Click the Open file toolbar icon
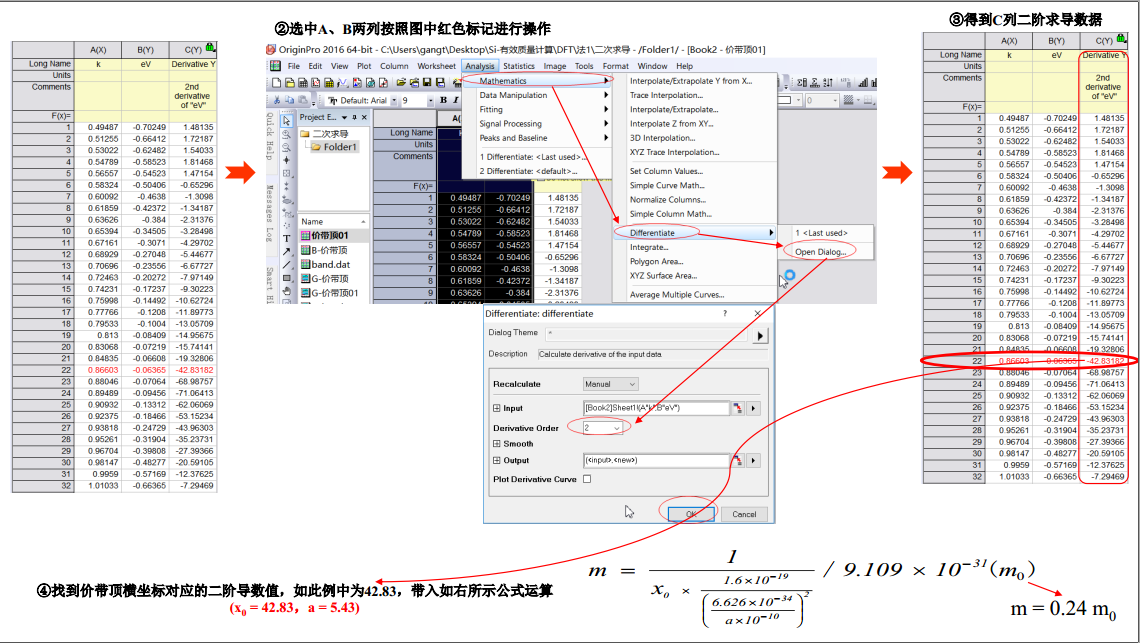1140x643 pixels. (x=401, y=82)
